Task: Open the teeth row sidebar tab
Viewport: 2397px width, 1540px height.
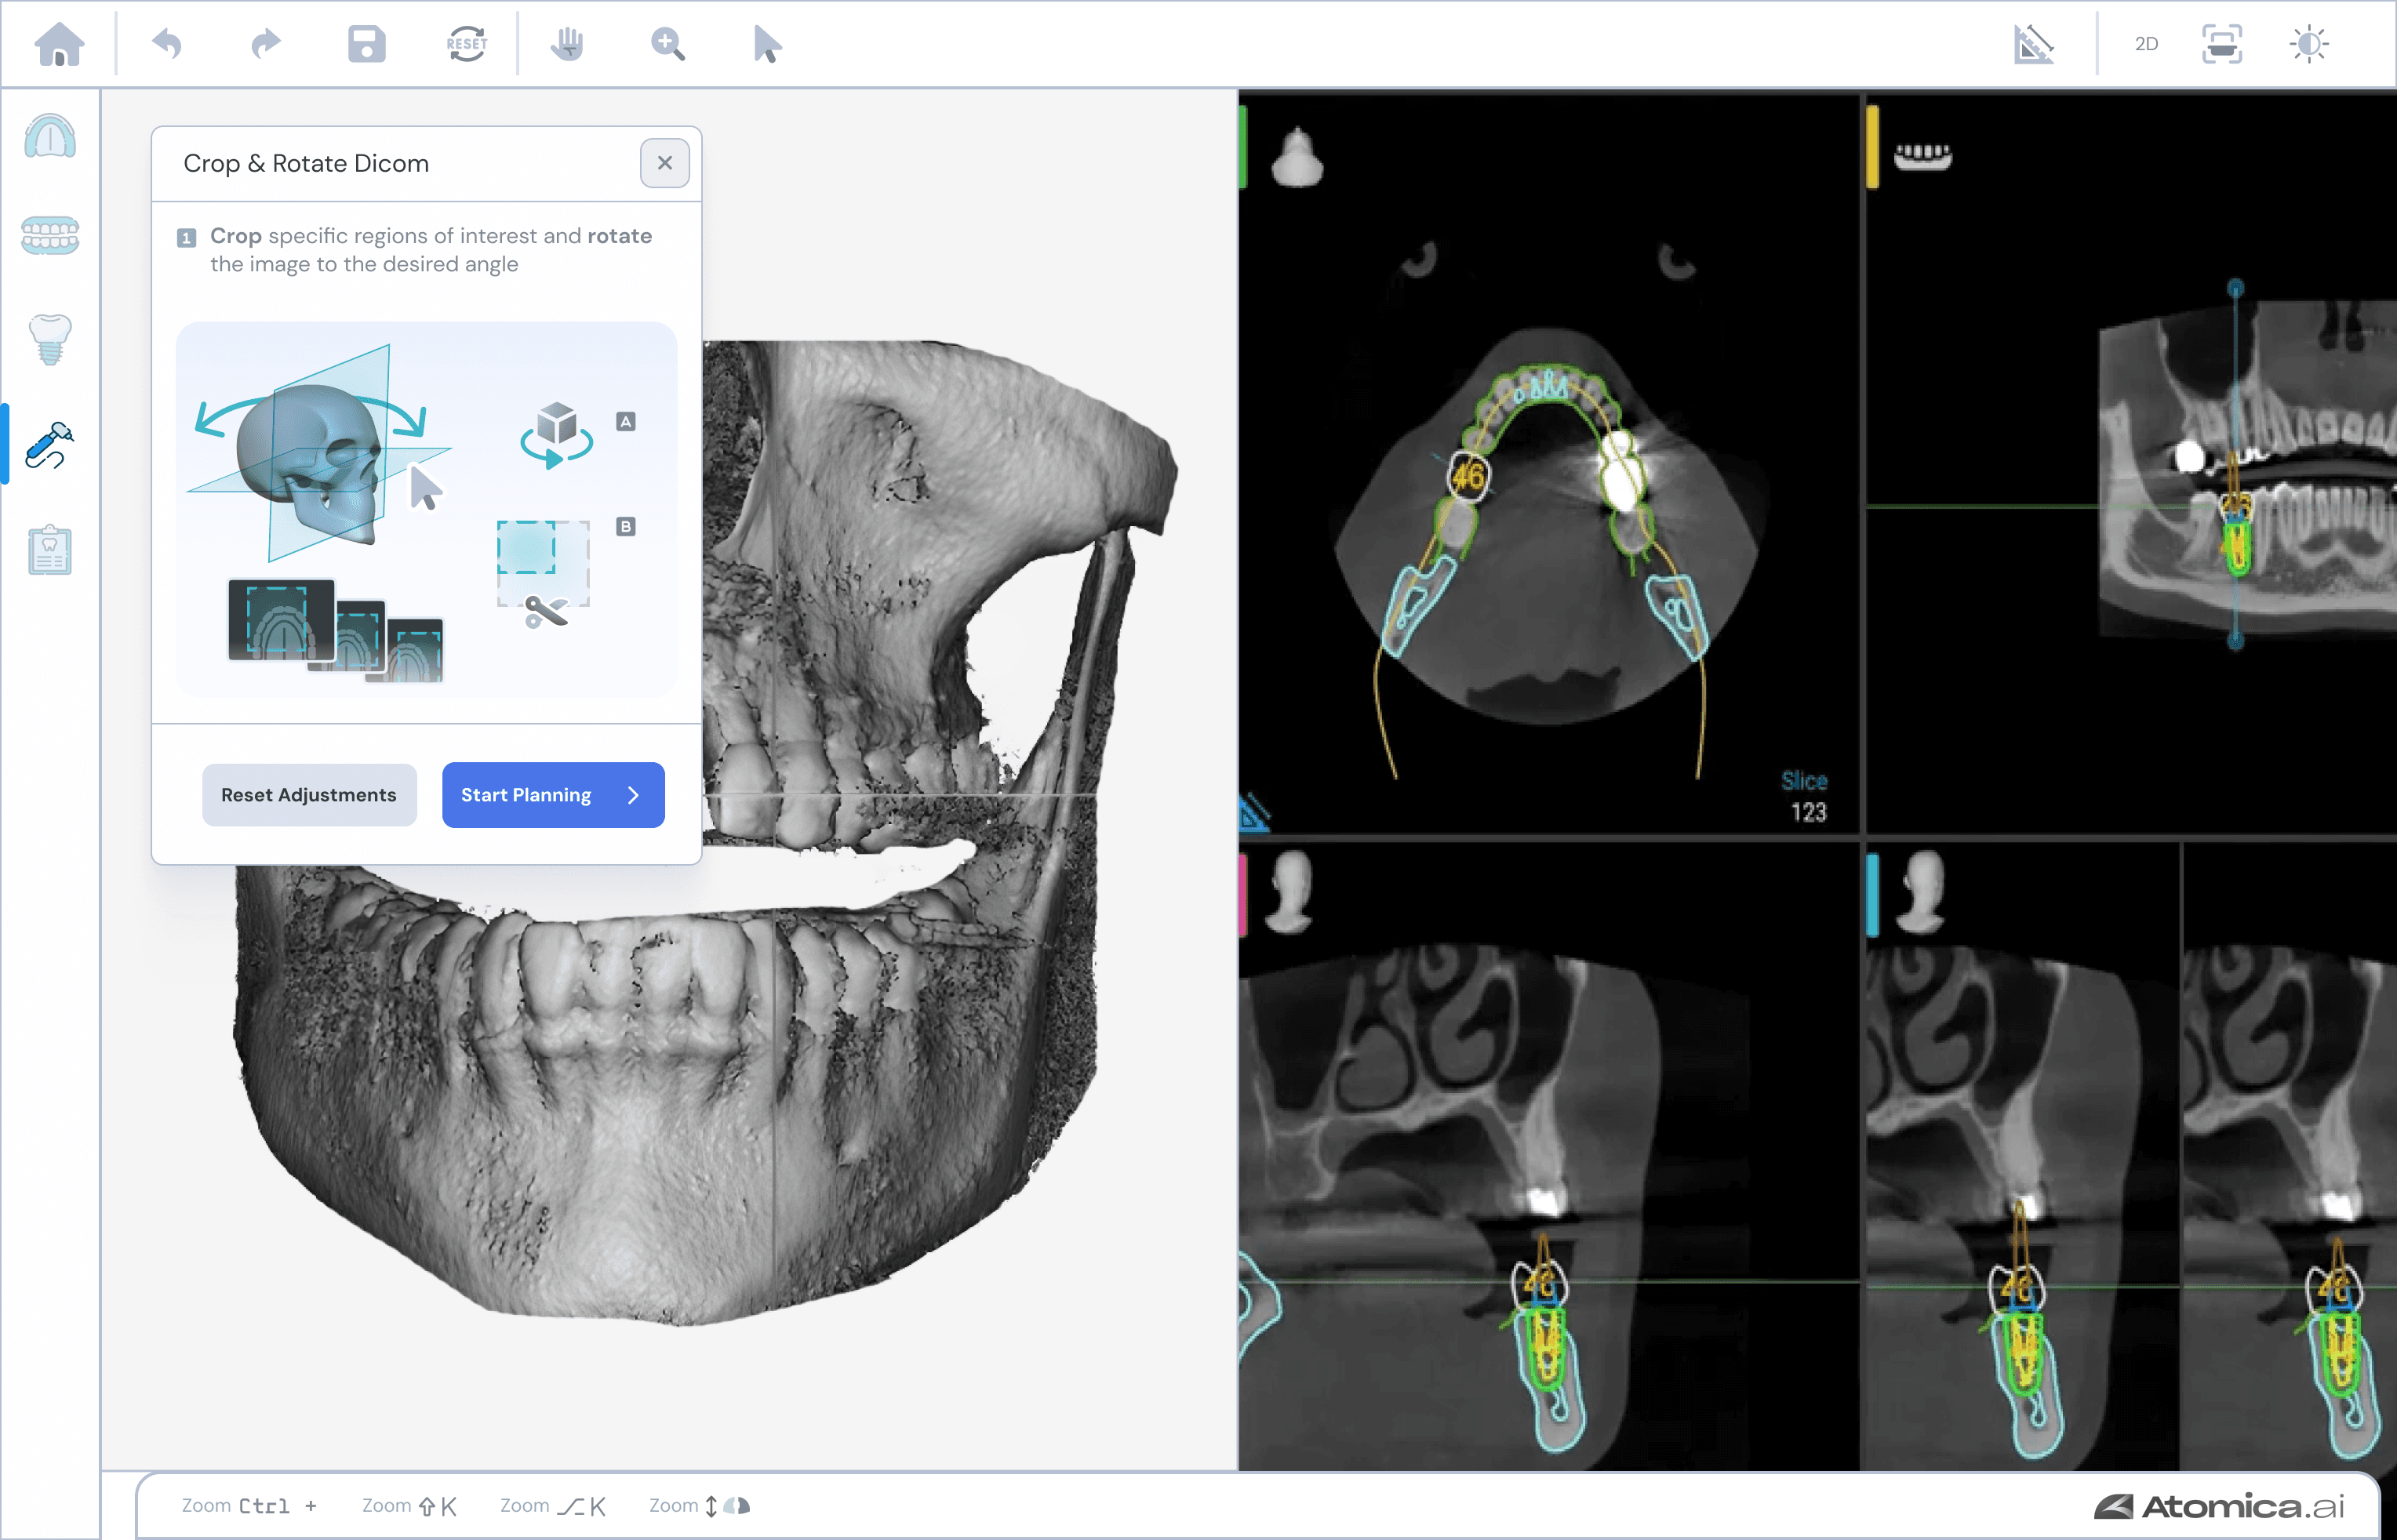Action: [x=50, y=235]
